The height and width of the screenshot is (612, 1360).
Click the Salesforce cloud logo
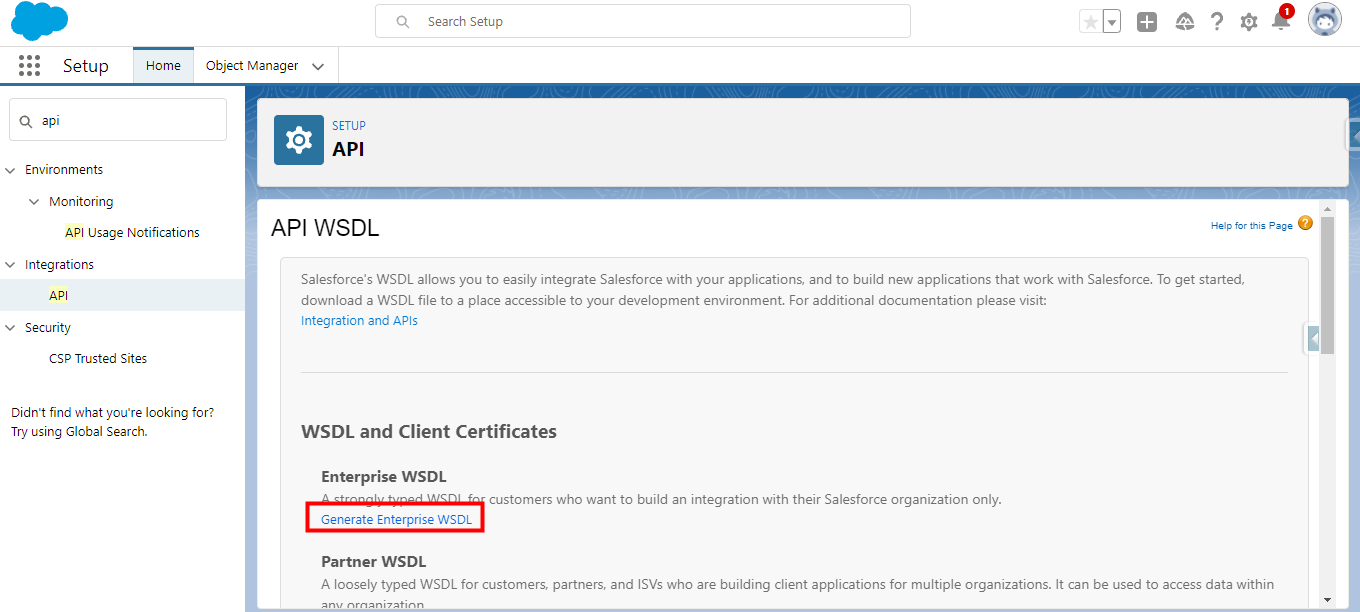click(x=39, y=21)
